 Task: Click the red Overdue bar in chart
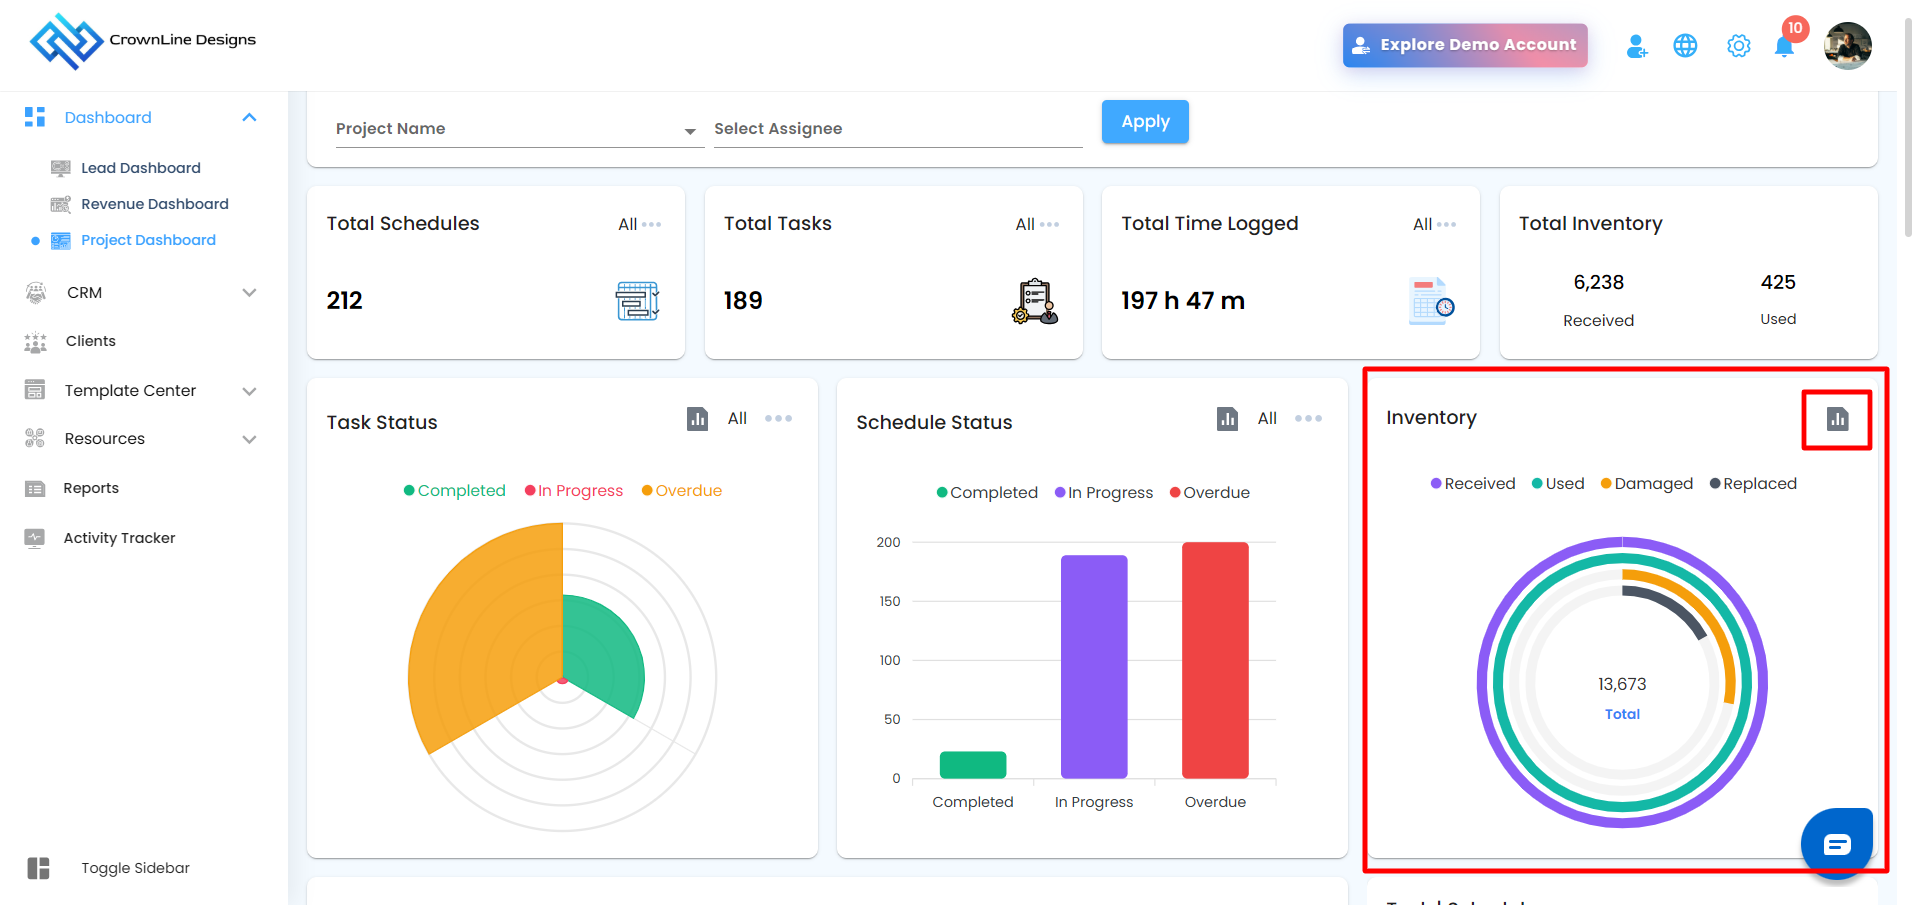1215,660
